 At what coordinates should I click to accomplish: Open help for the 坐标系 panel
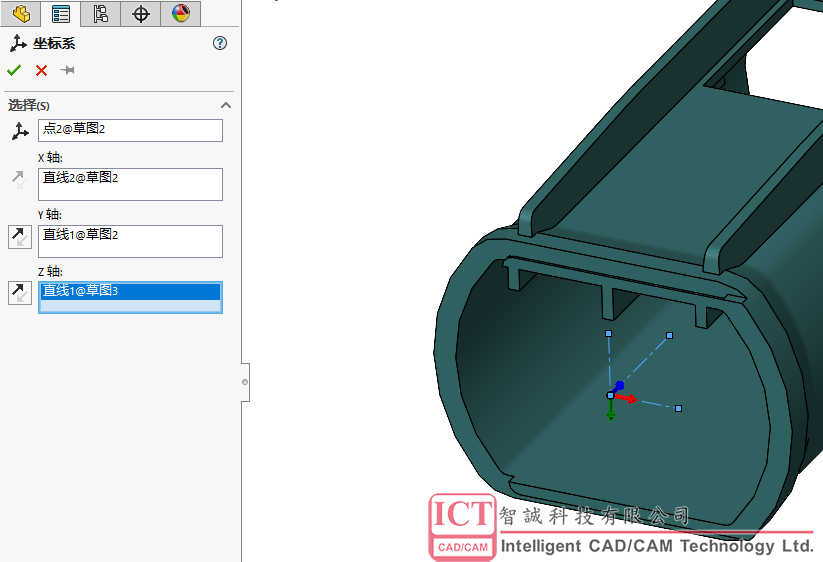point(220,43)
